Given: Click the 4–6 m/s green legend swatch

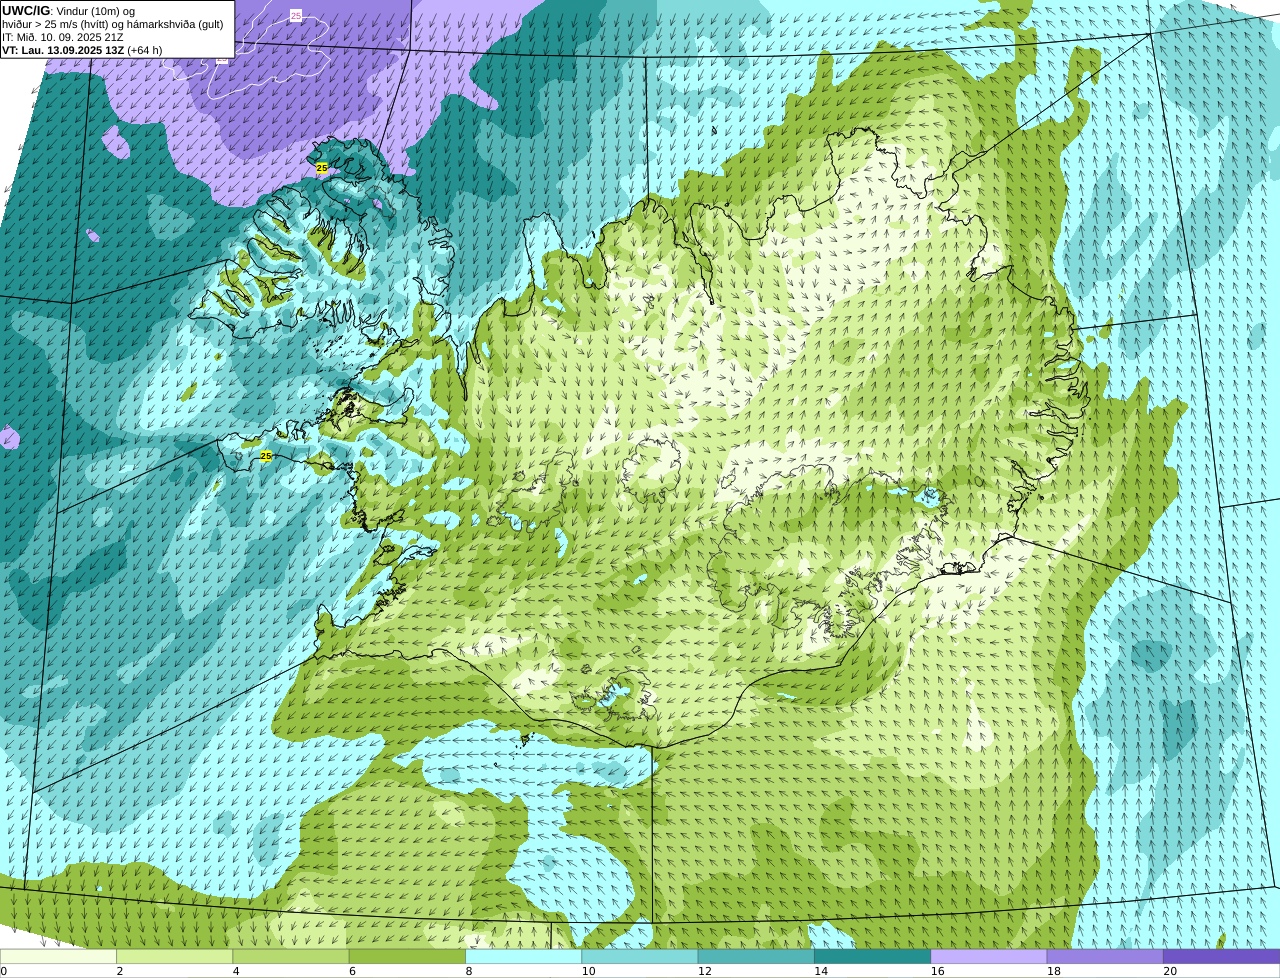Looking at the screenshot, I should pyautogui.click(x=291, y=956).
